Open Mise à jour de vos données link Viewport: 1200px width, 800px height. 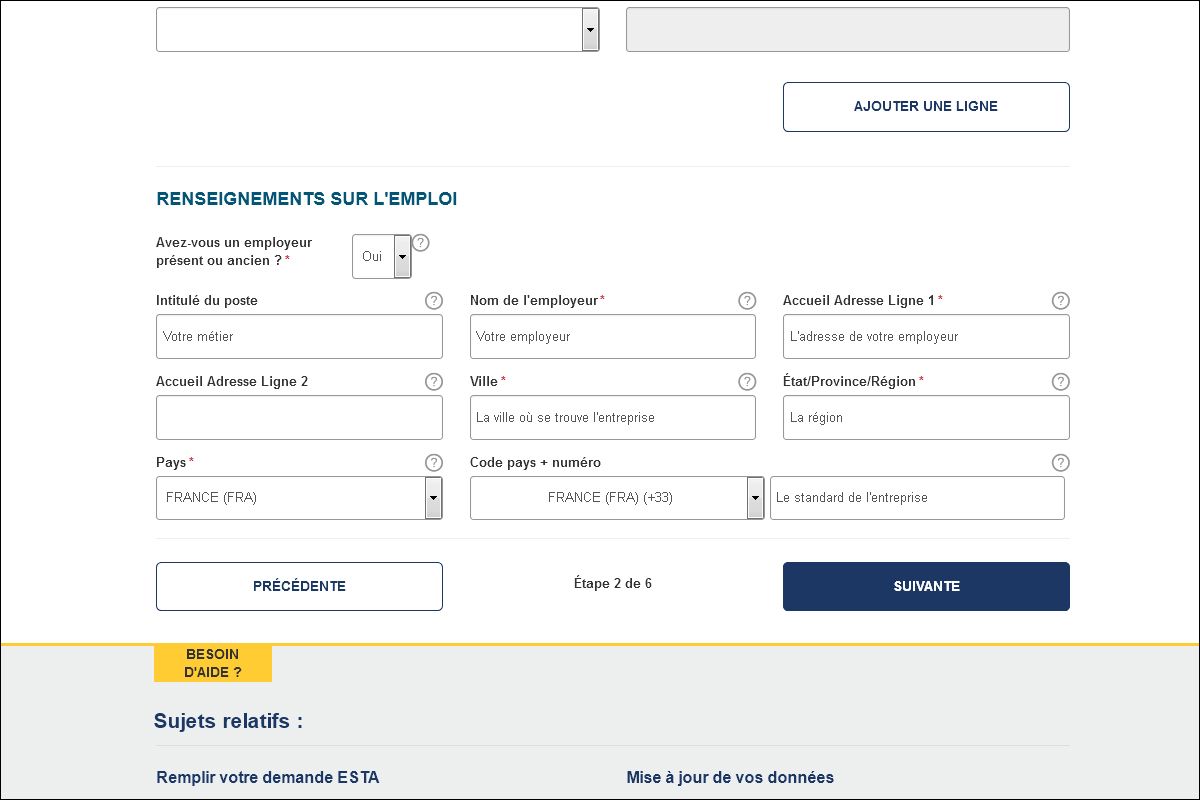tap(730, 778)
